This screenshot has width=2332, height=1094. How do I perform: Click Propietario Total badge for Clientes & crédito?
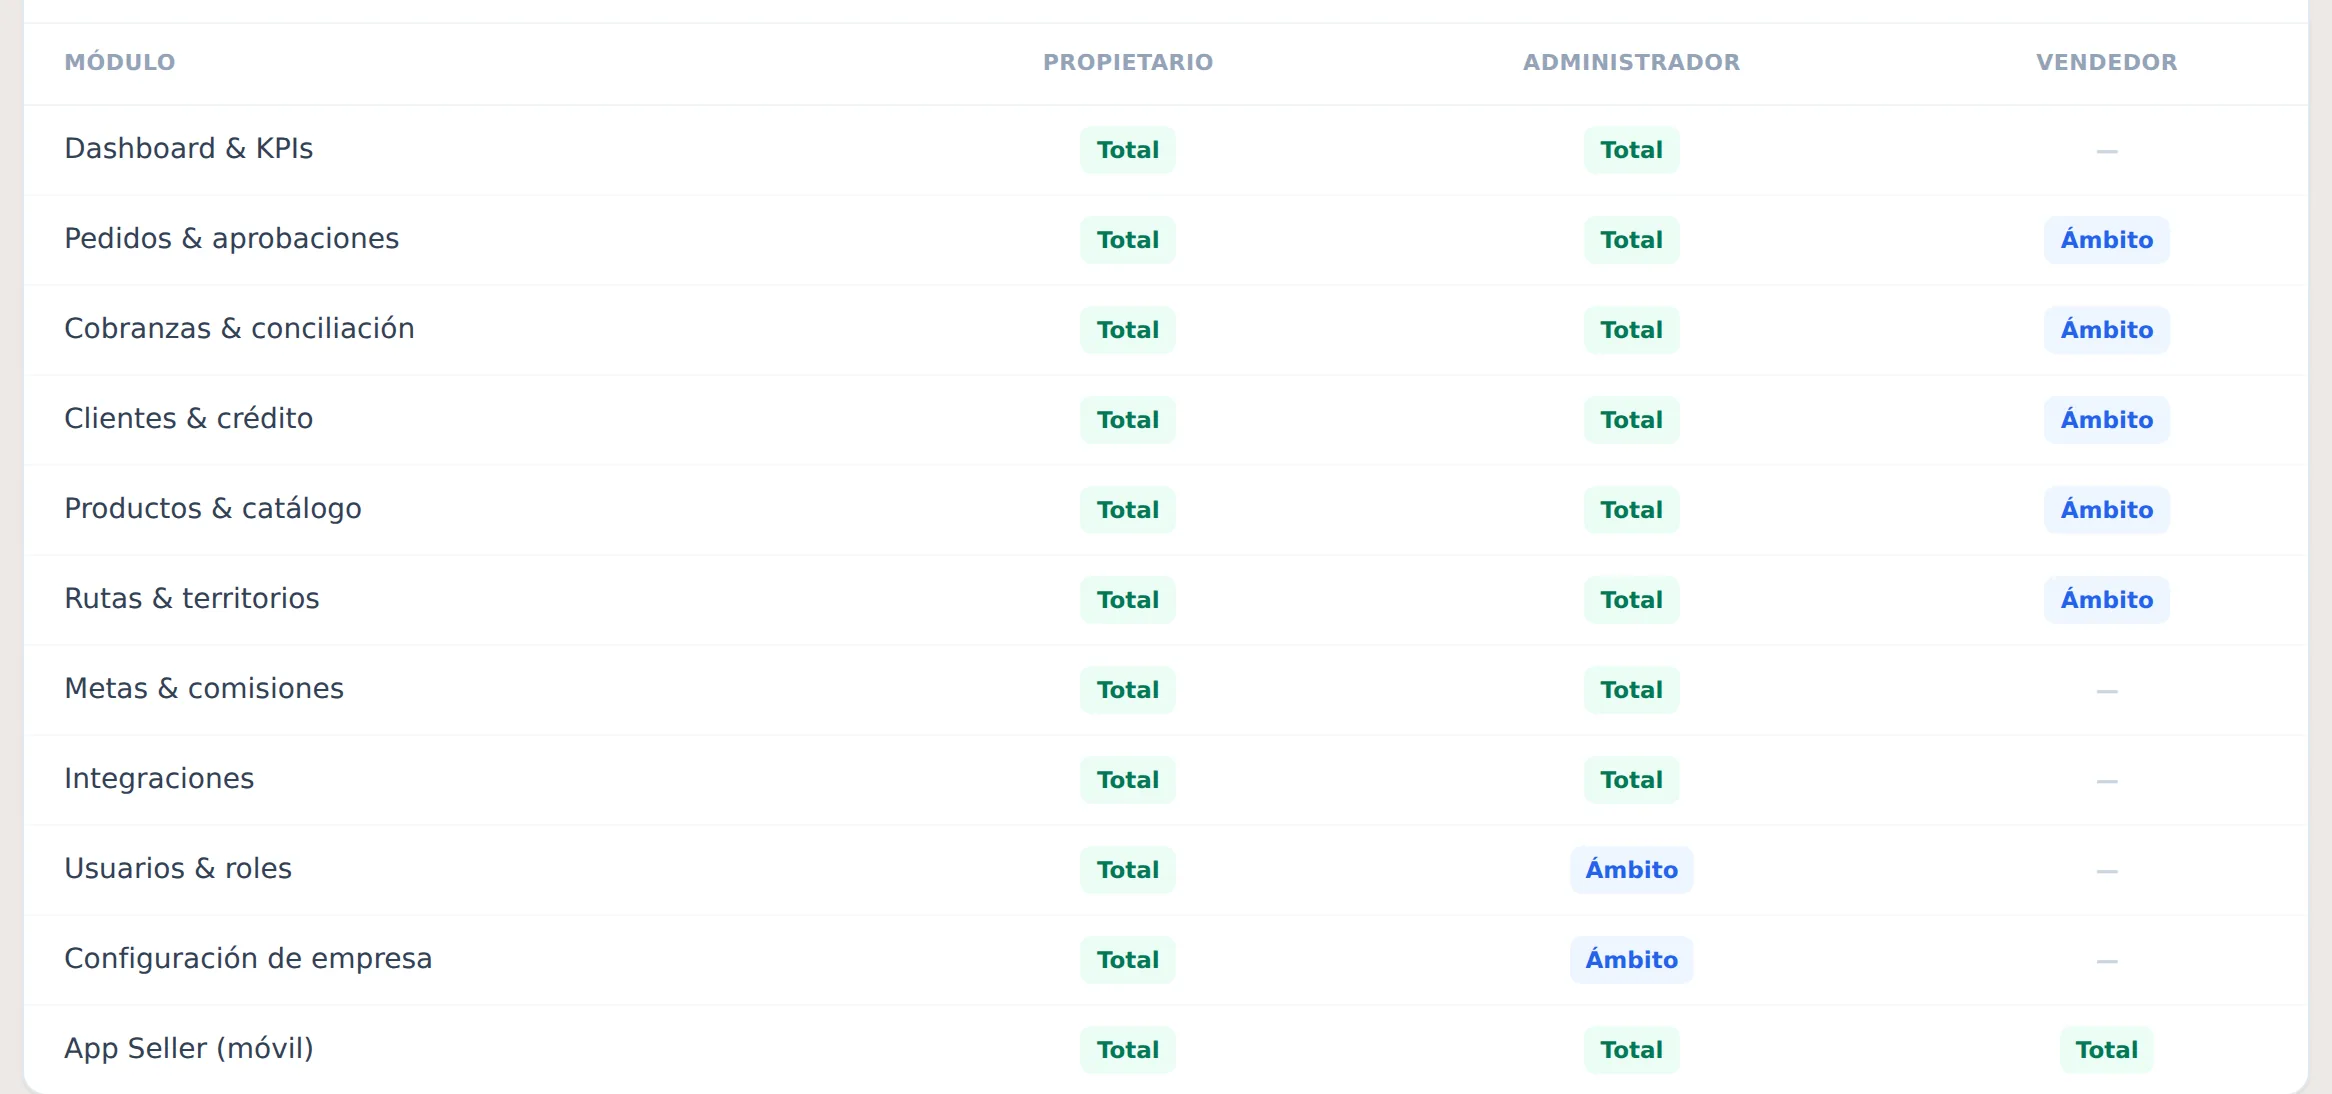(x=1128, y=420)
